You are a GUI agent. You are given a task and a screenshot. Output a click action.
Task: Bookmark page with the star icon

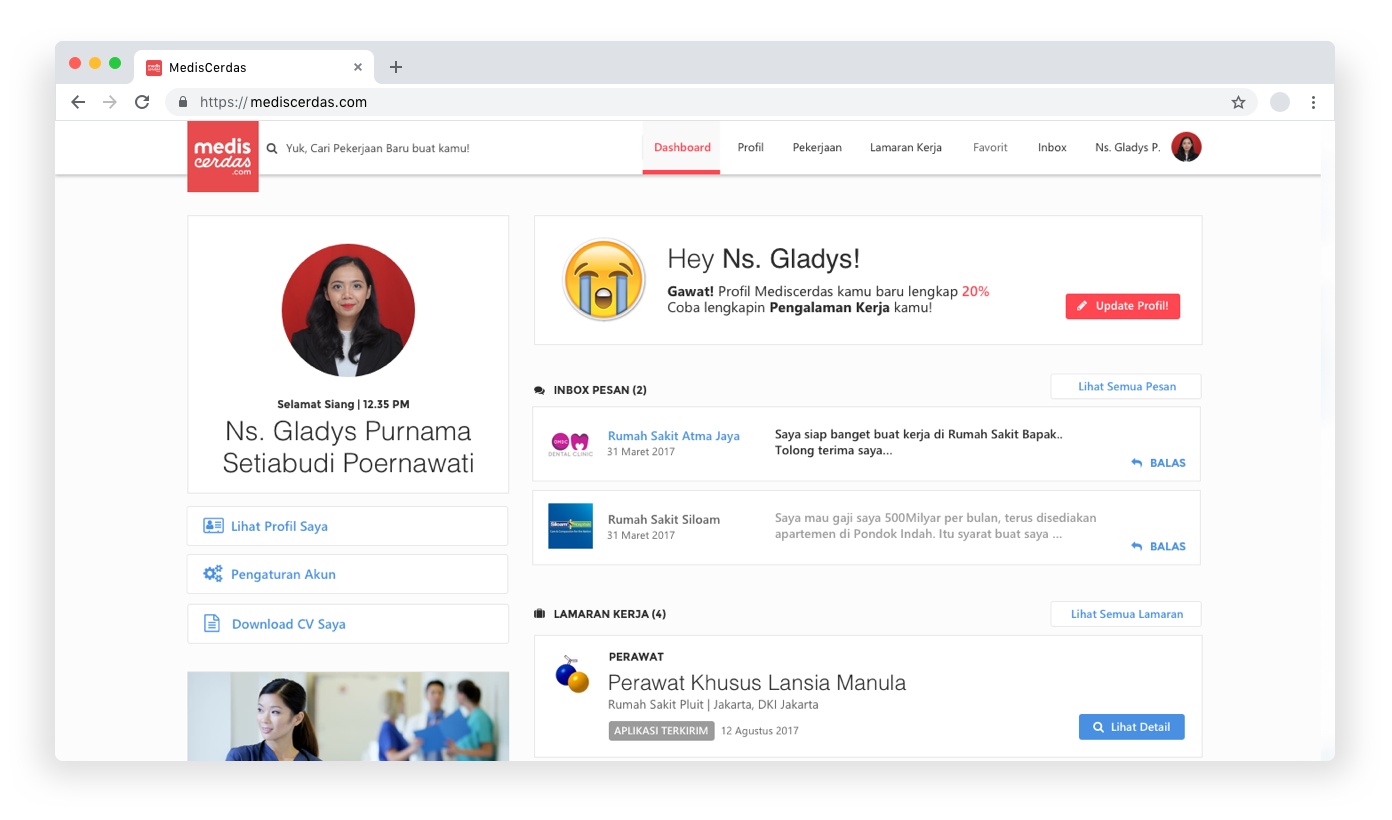tap(1238, 102)
